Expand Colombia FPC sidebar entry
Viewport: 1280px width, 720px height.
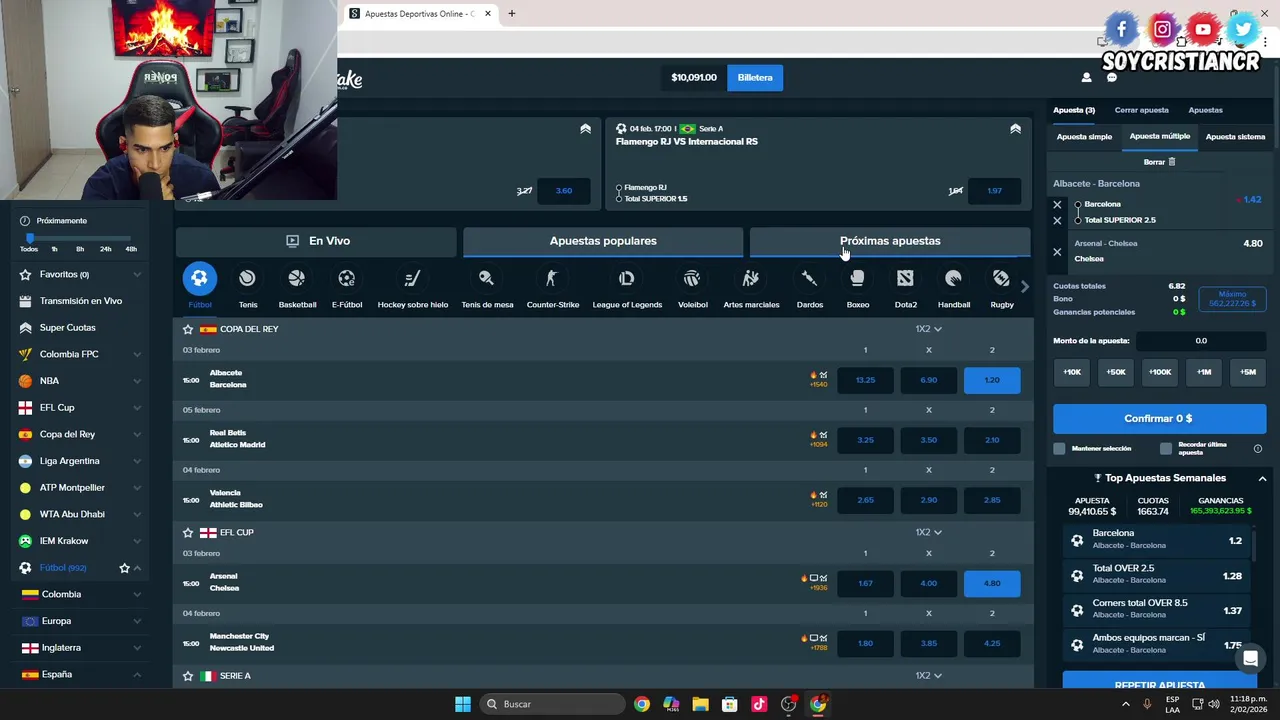[x=137, y=354]
